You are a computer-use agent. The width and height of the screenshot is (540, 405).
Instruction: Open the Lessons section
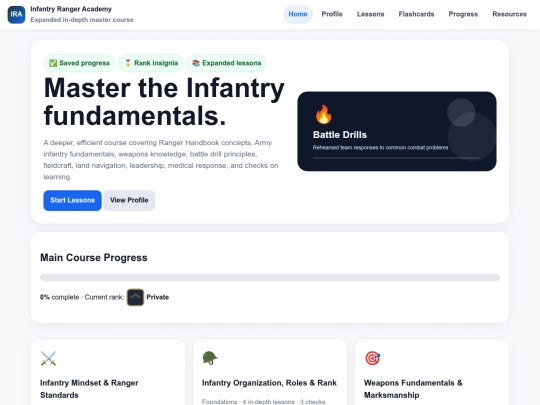coord(371,14)
